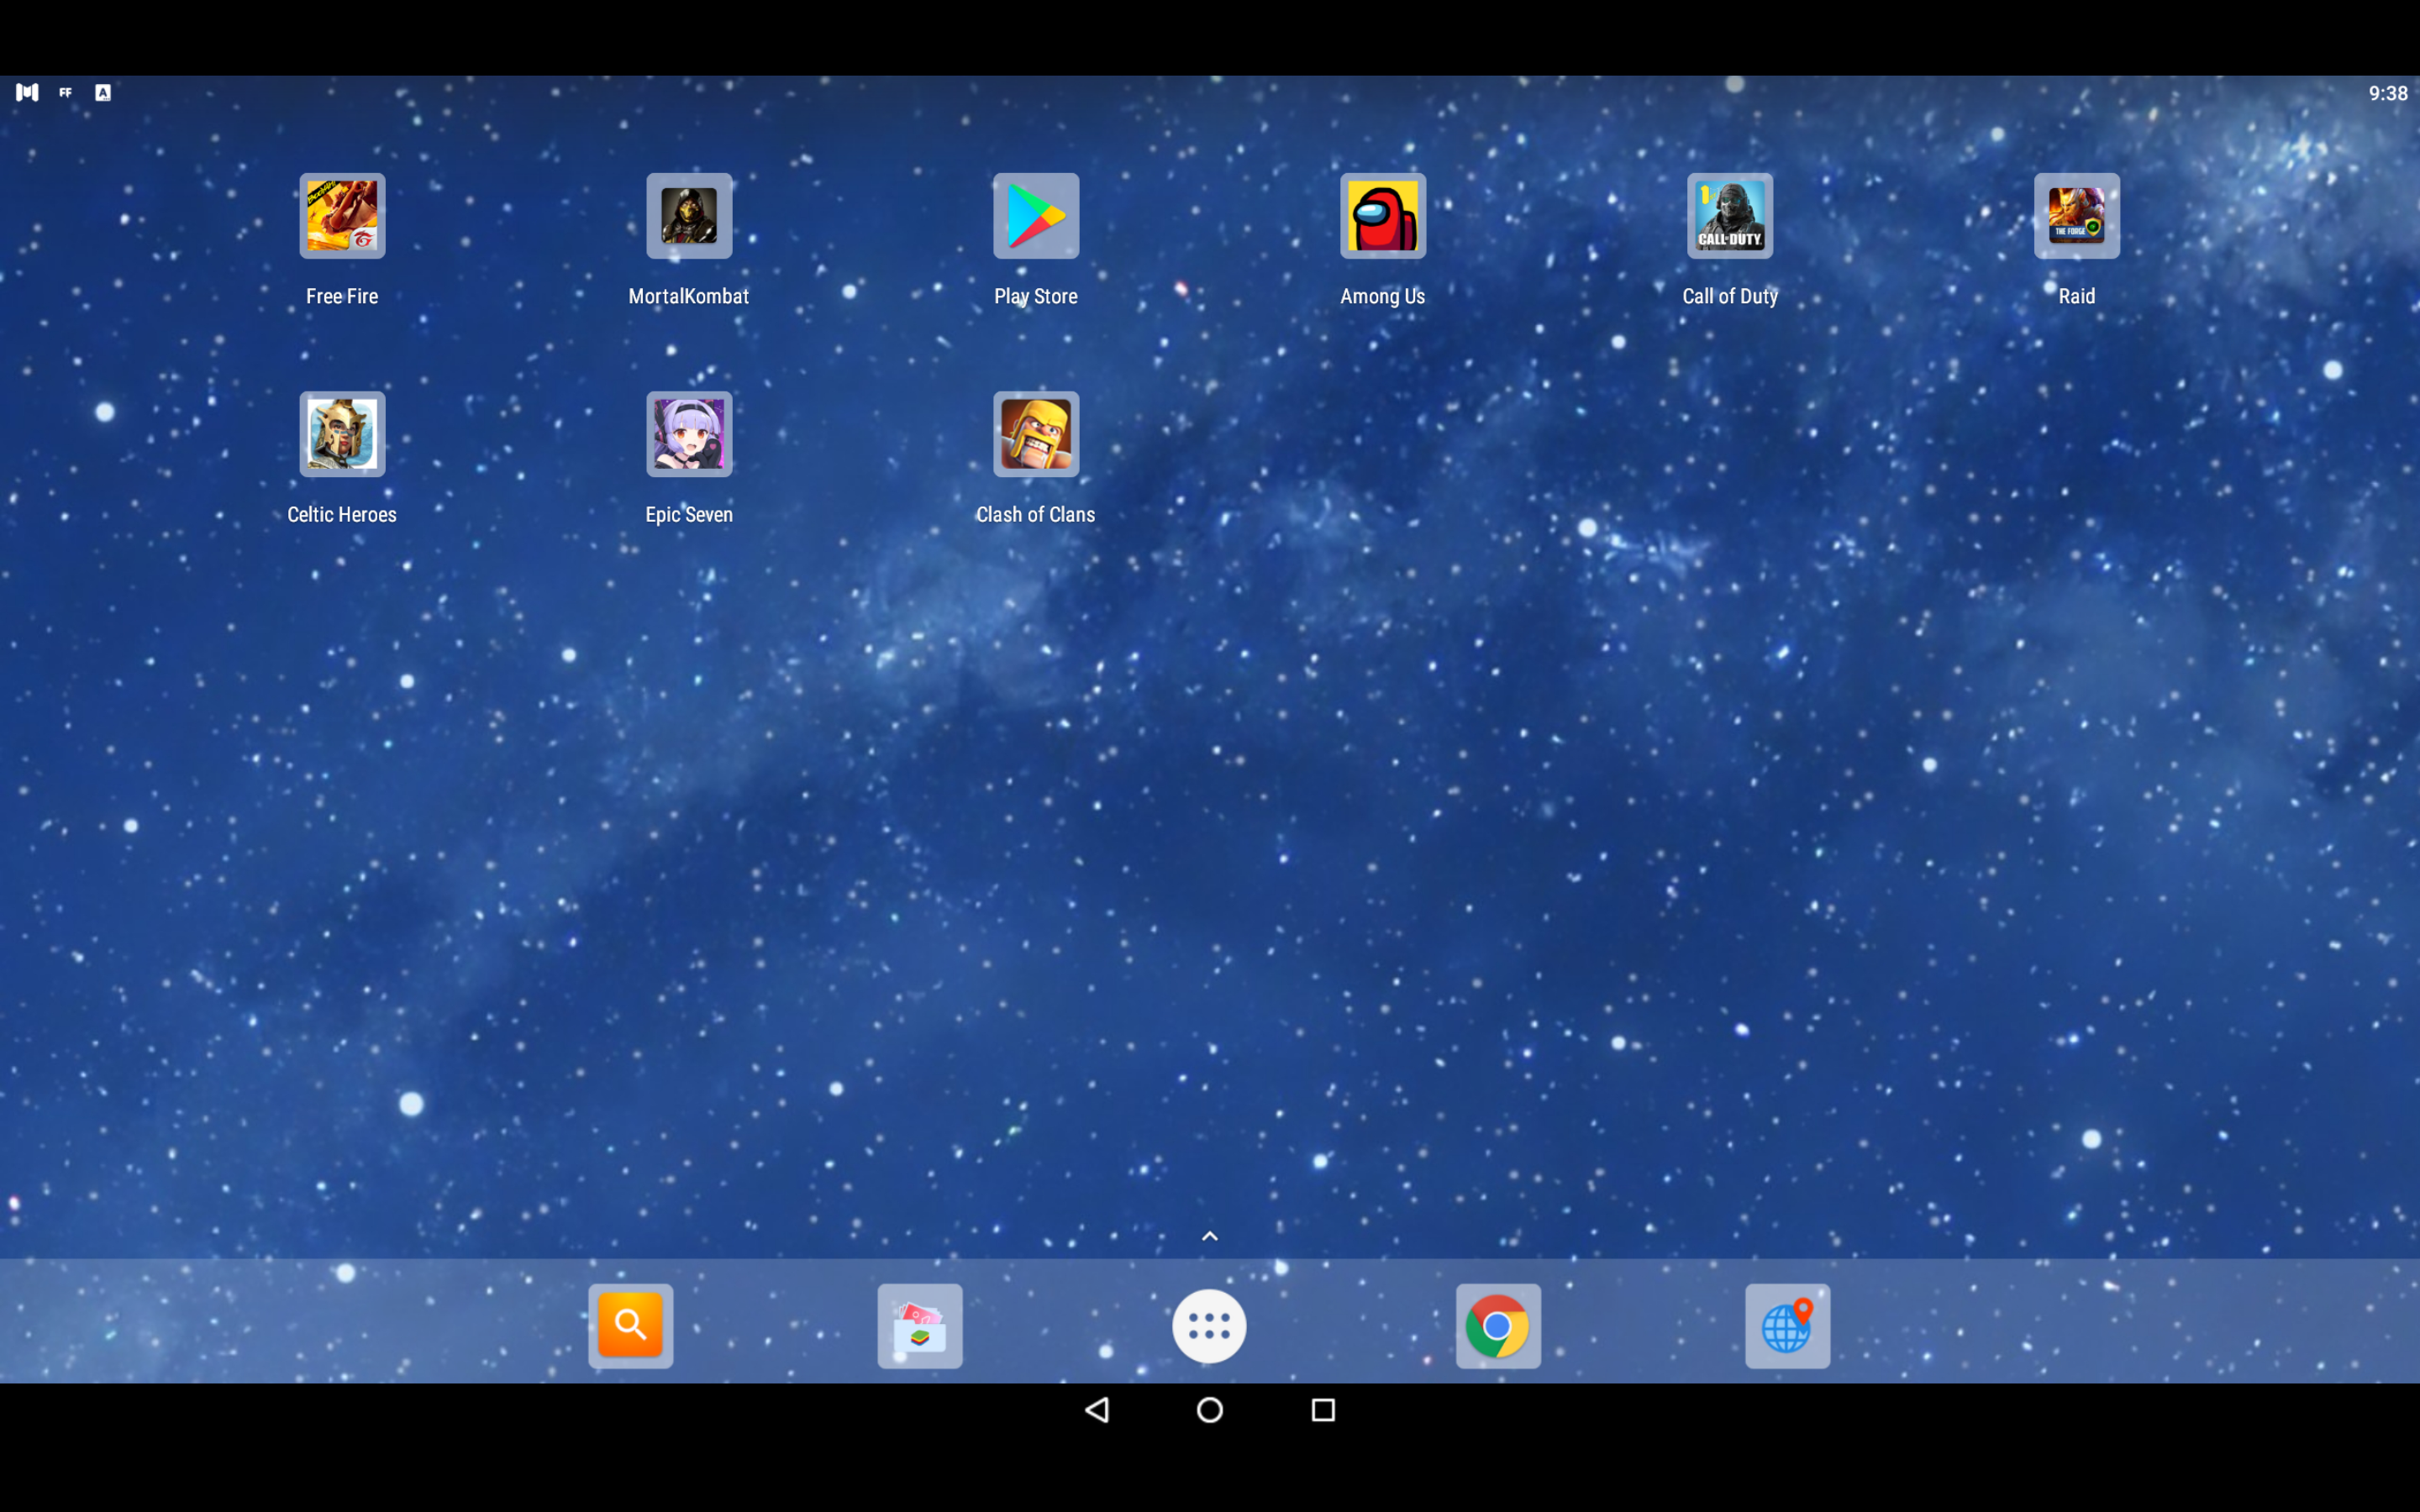Expand app drawer from bottom bar
The width and height of the screenshot is (2420, 1512).
(1209, 1326)
